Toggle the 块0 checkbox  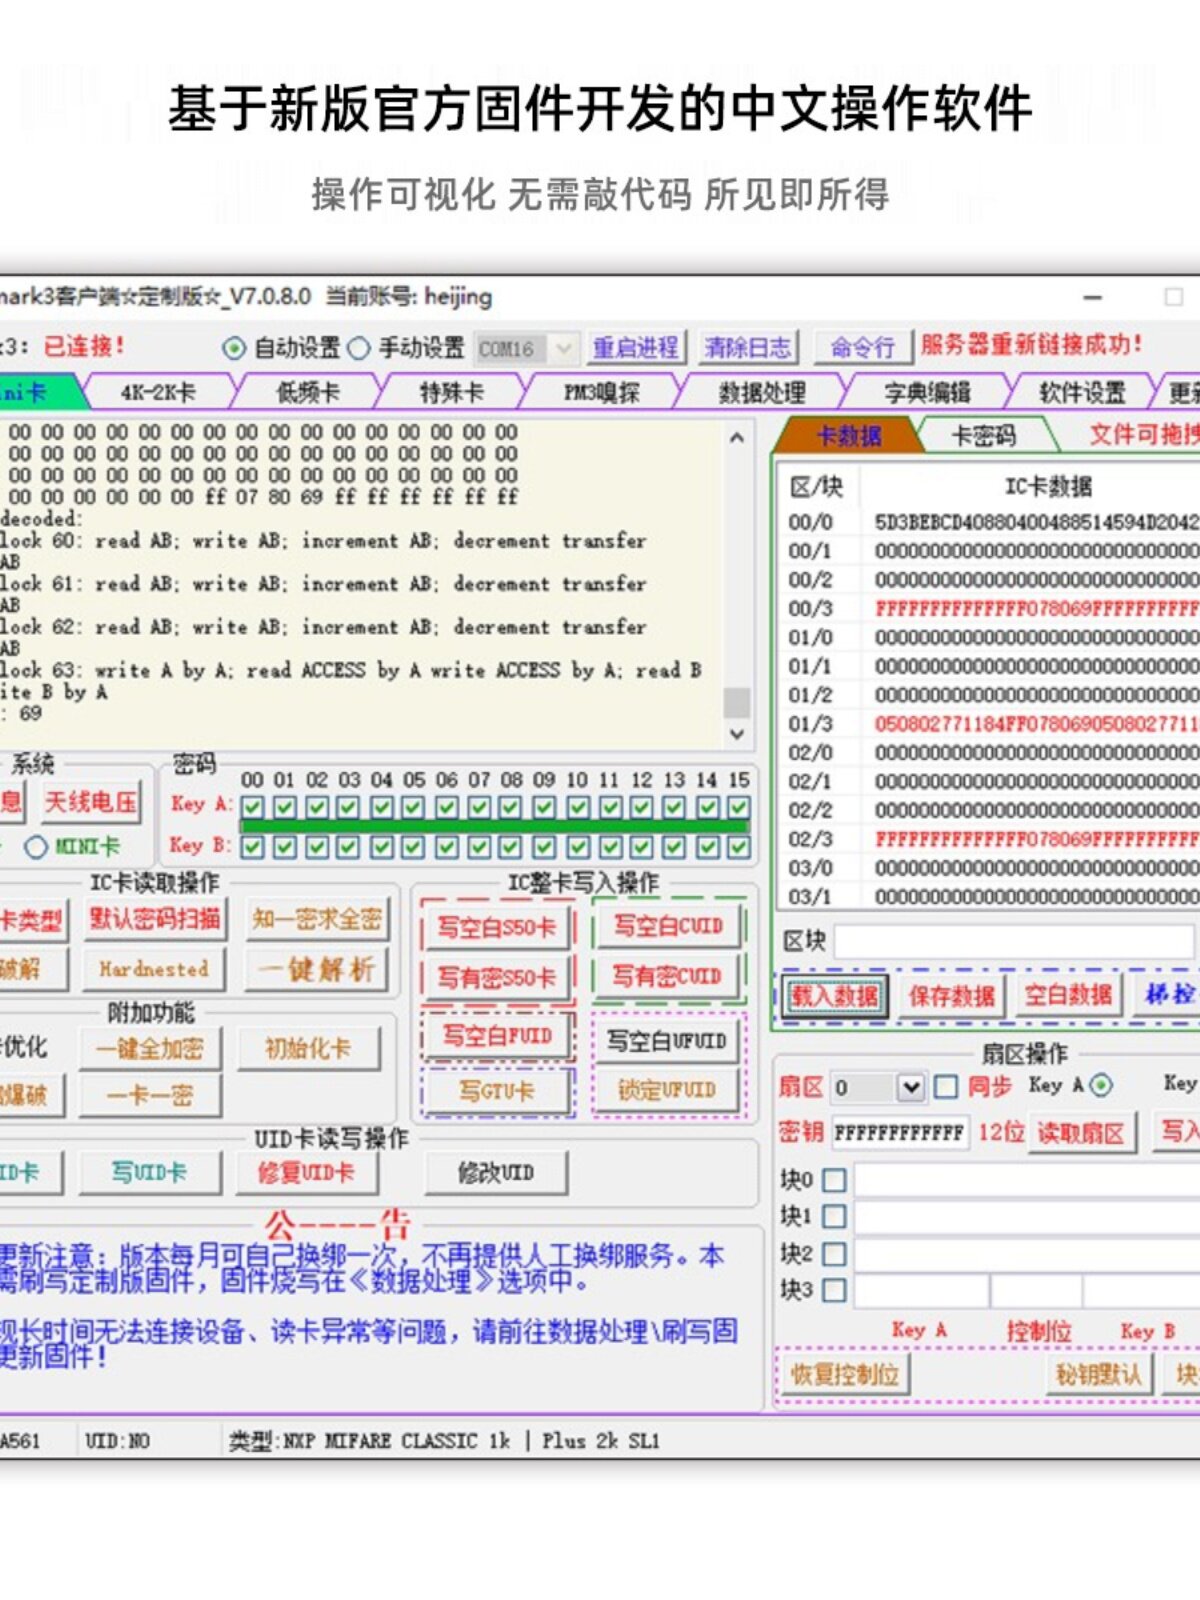coord(834,1181)
